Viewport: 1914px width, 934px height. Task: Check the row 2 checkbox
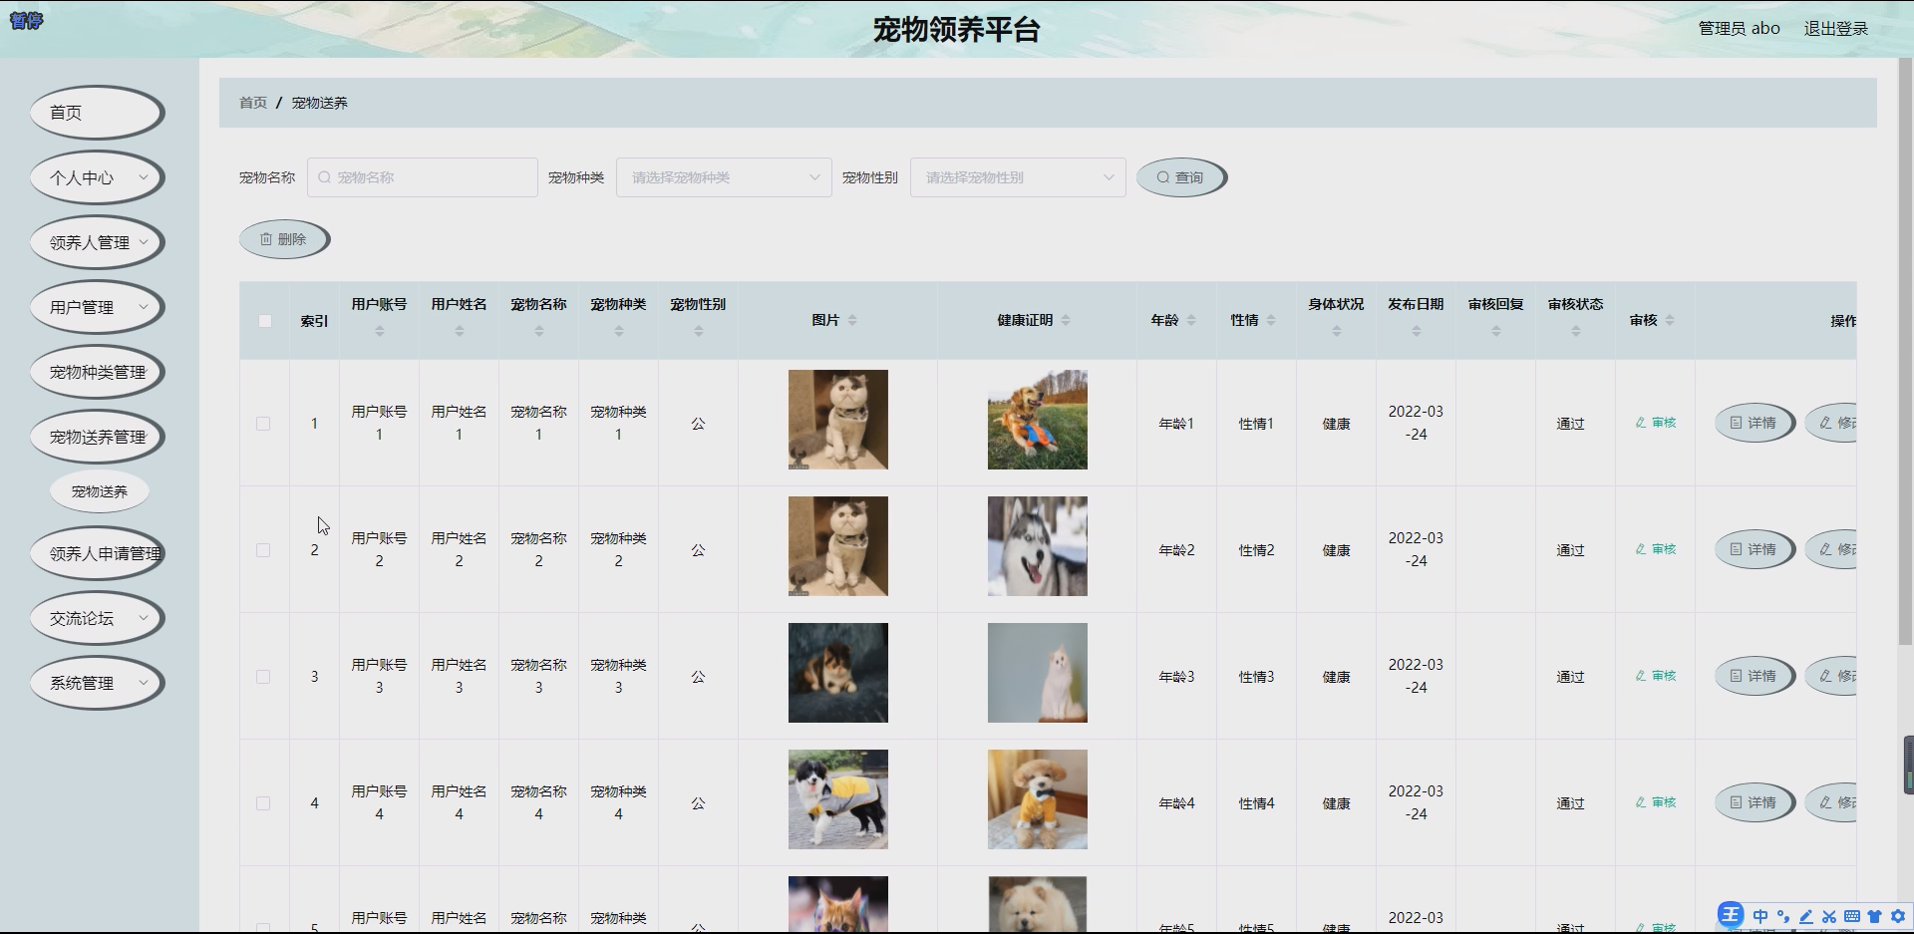[x=263, y=550]
